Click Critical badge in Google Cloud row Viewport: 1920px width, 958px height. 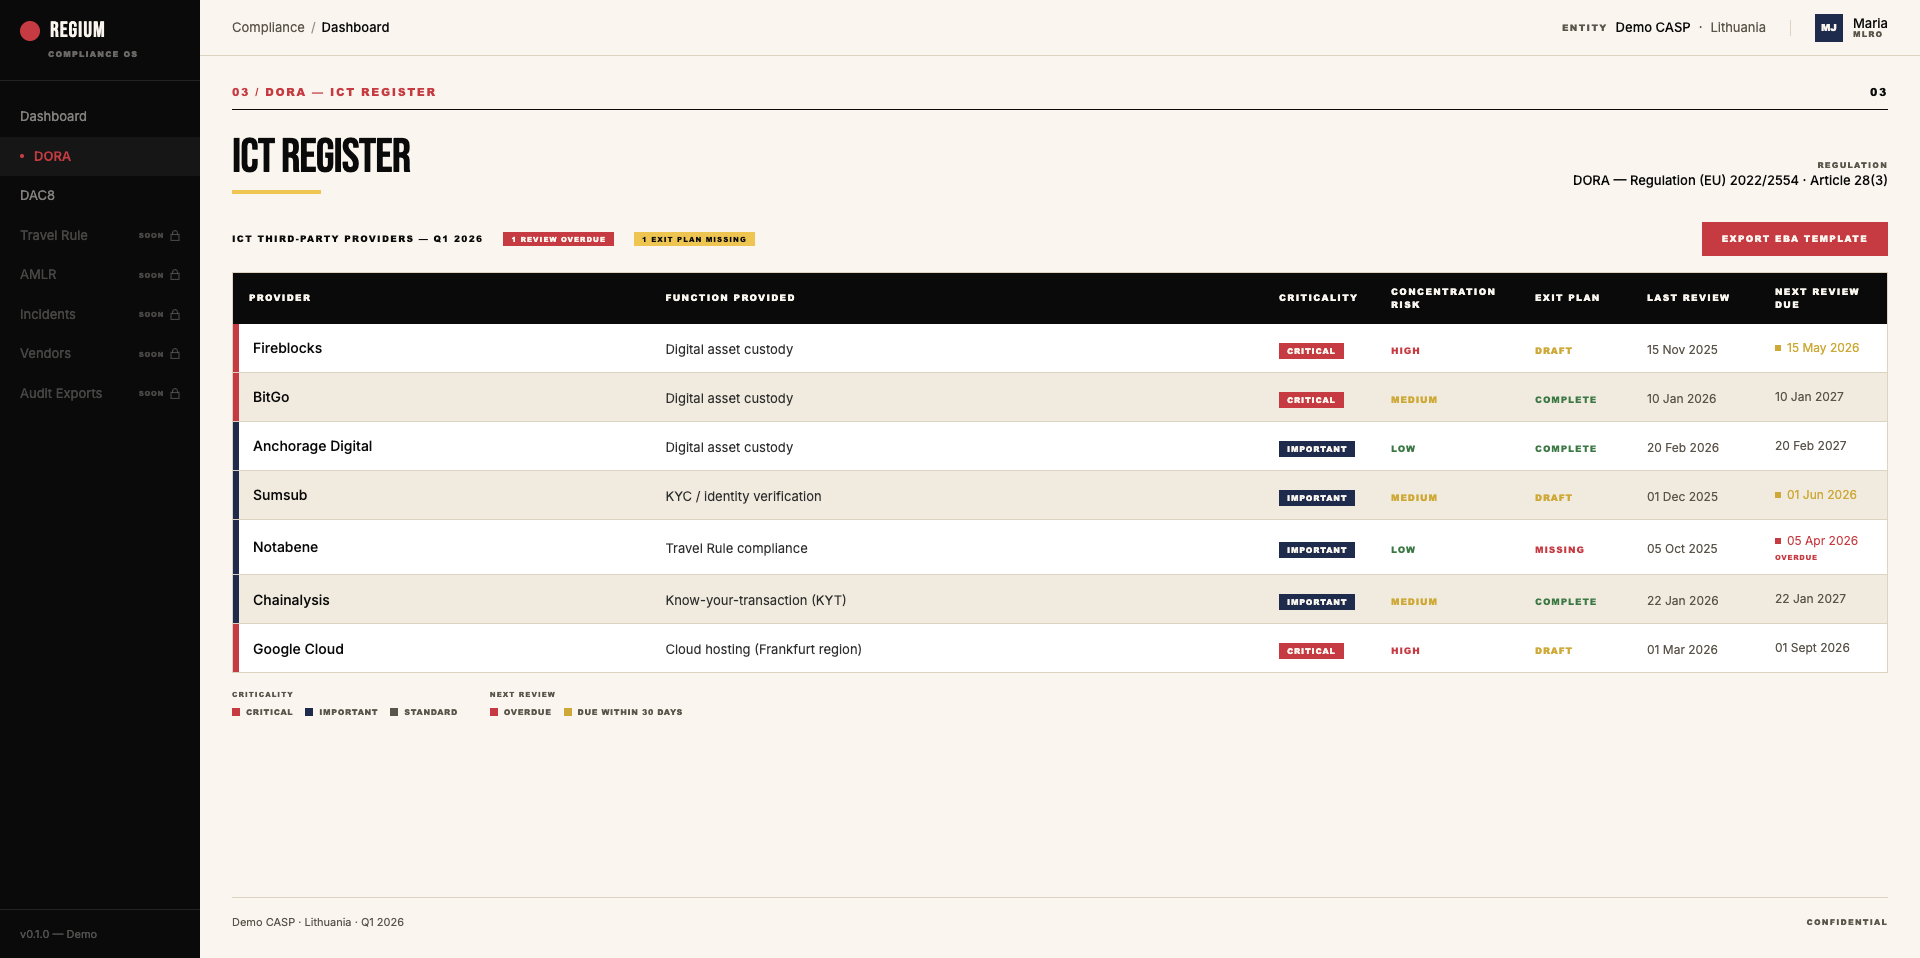(x=1311, y=651)
